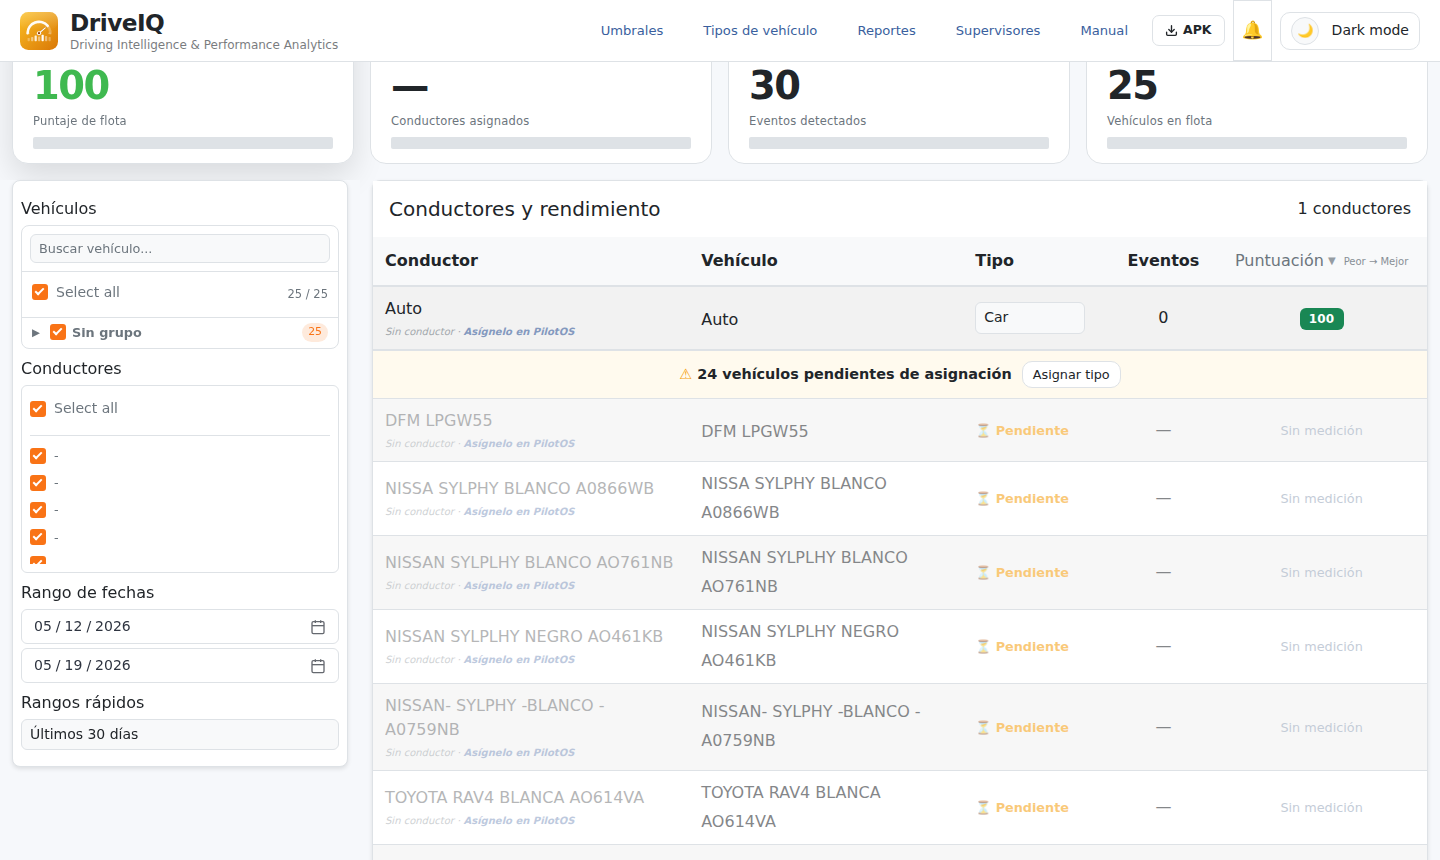Viewport: 1440px width, 860px height.
Task: Toggle first driver checkbox under Conductores Select all
Action: (x=38, y=456)
